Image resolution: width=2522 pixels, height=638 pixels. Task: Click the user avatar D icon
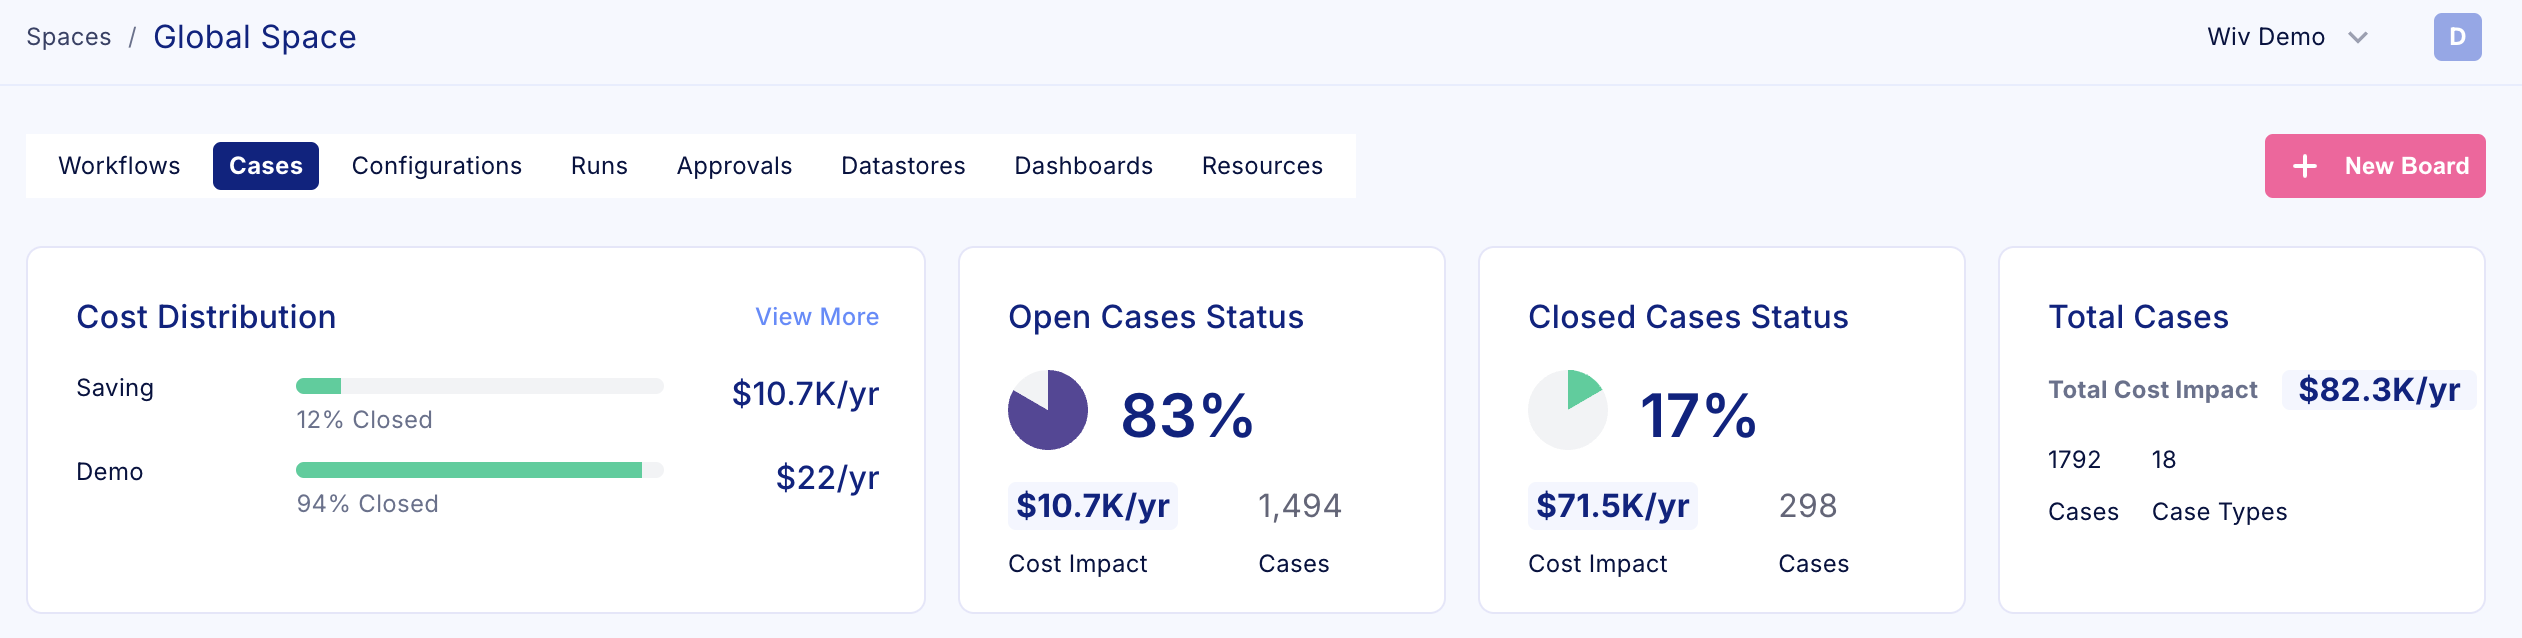coord(2457,37)
